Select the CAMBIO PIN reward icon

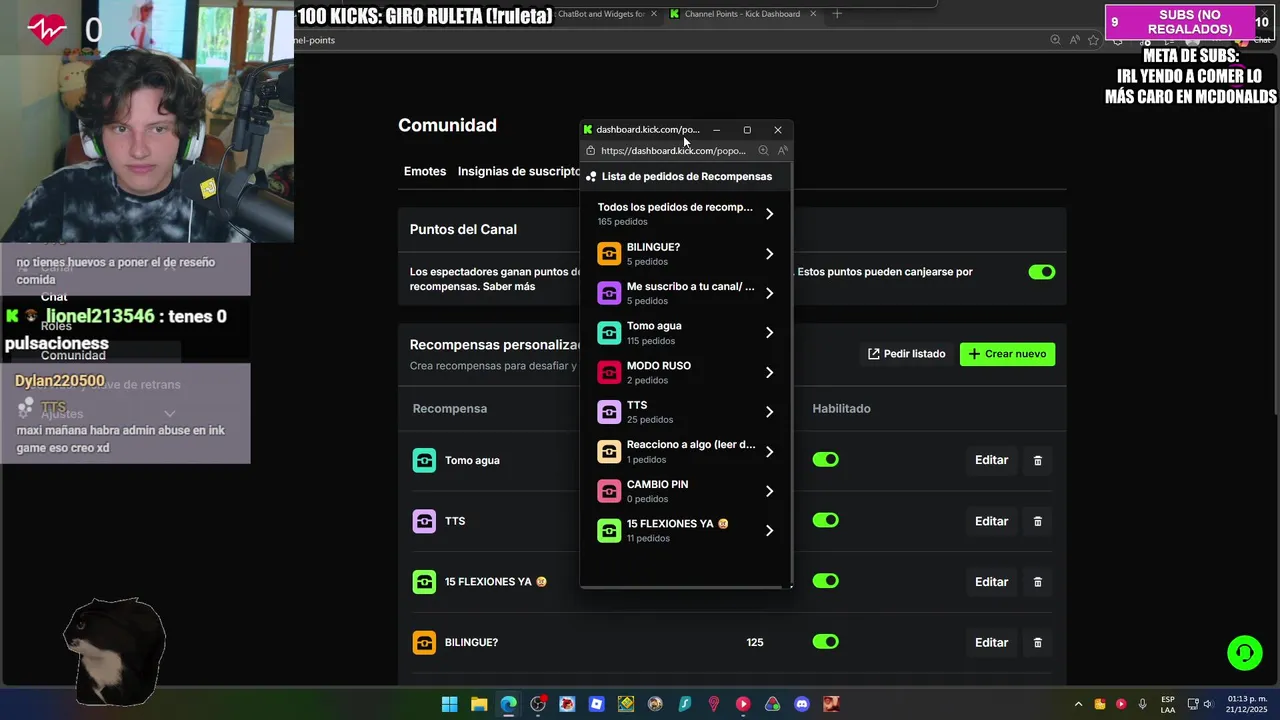[609, 491]
